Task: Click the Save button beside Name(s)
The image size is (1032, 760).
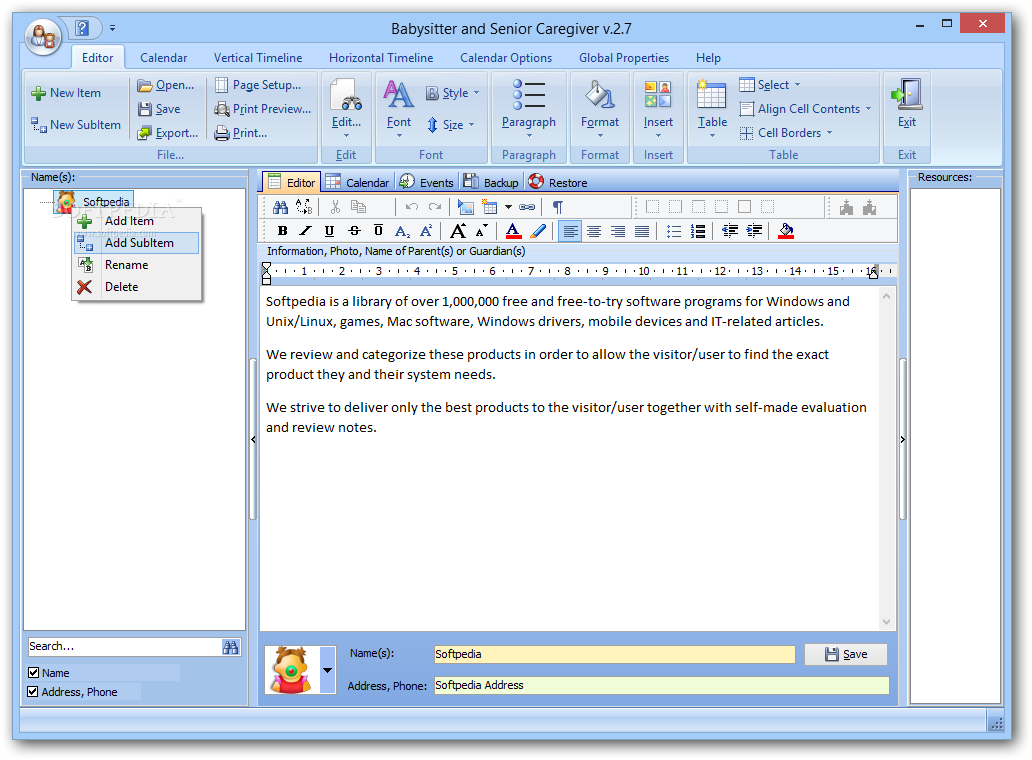Action: (x=846, y=654)
